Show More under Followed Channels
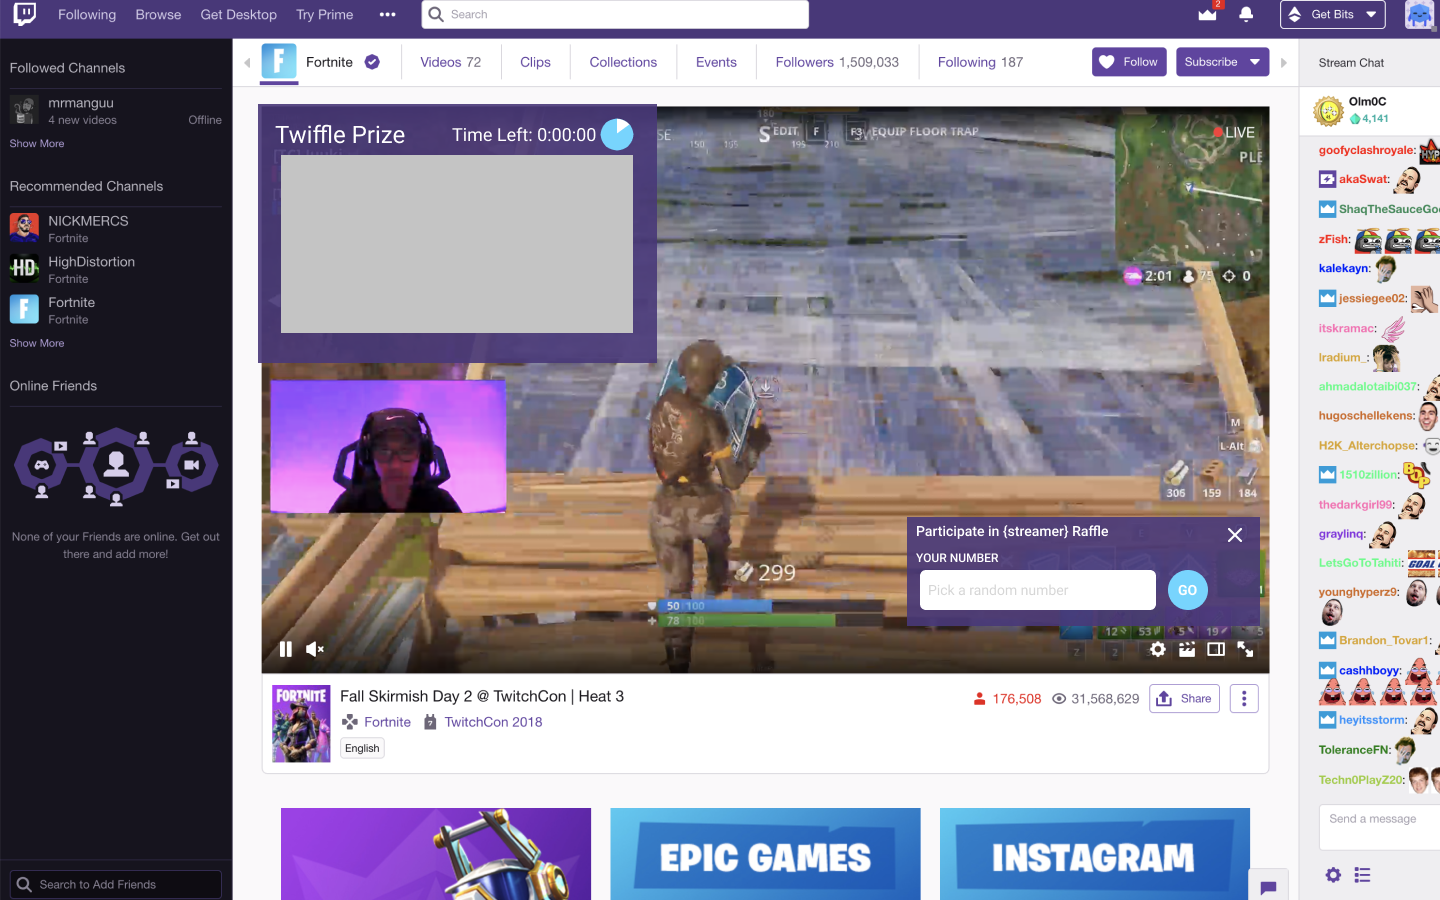Viewport: 1440px width, 900px height. (37, 144)
